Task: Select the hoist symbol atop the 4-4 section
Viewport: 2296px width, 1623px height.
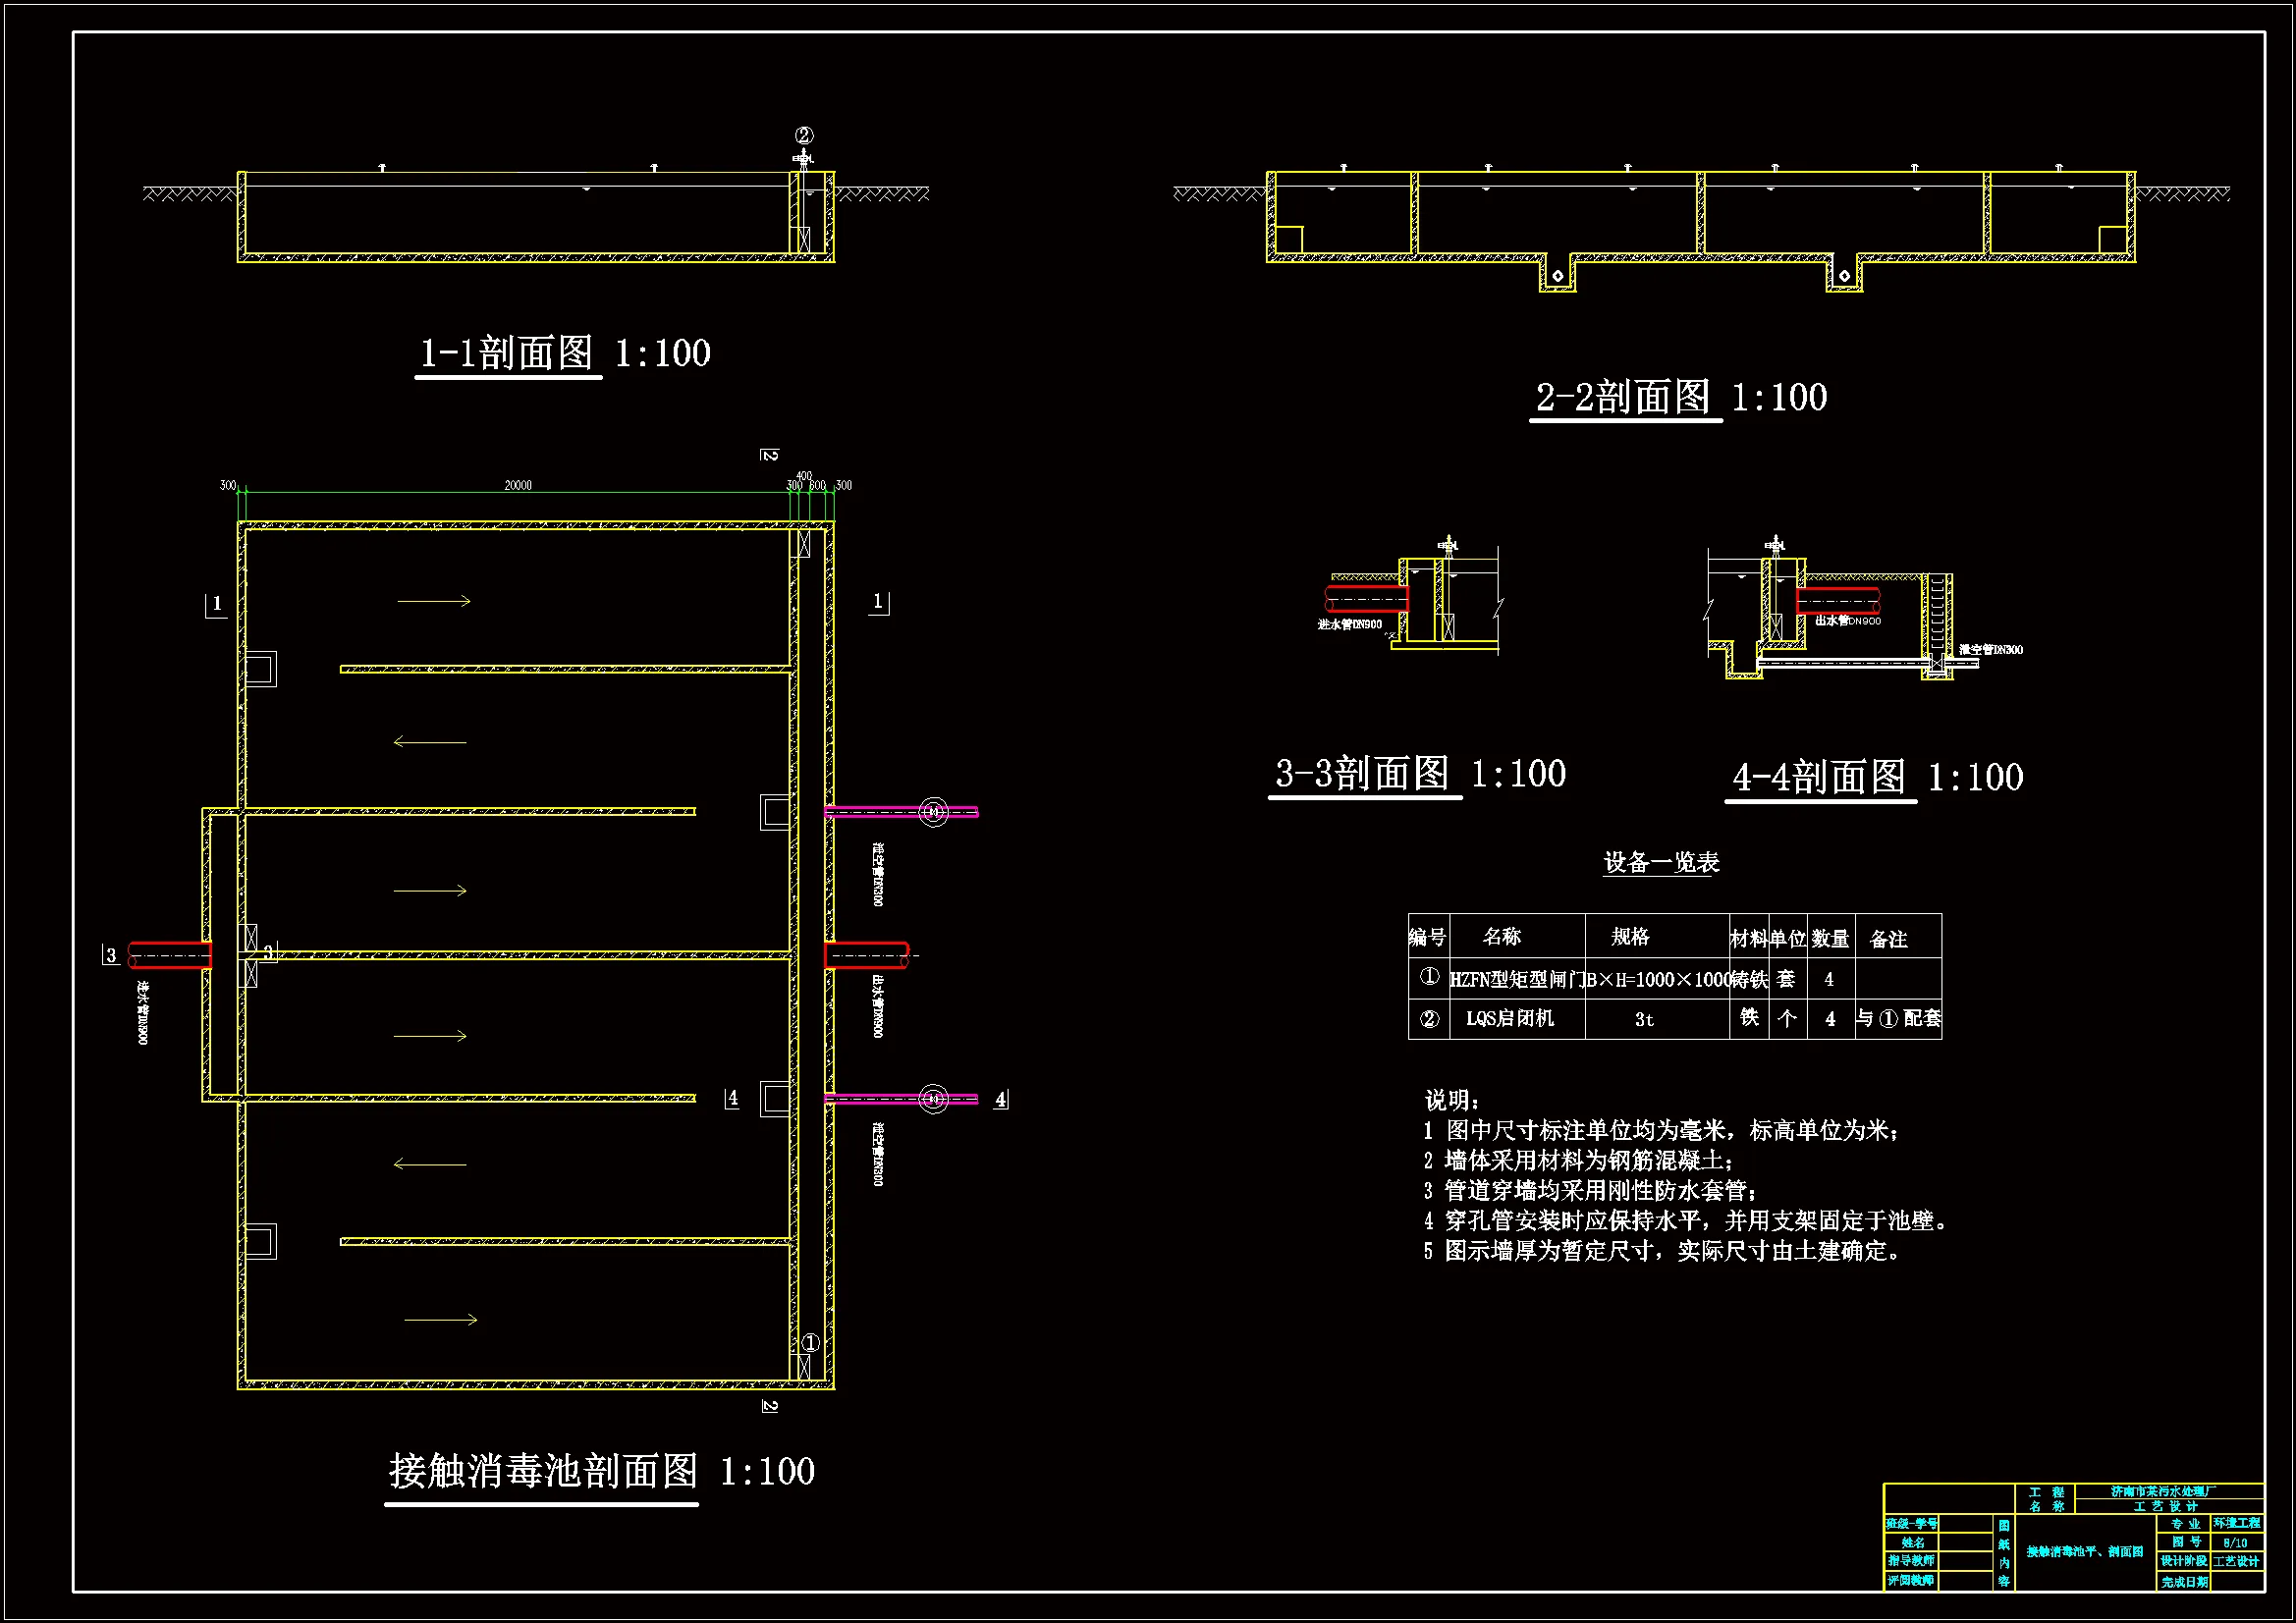Action: [1775, 545]
